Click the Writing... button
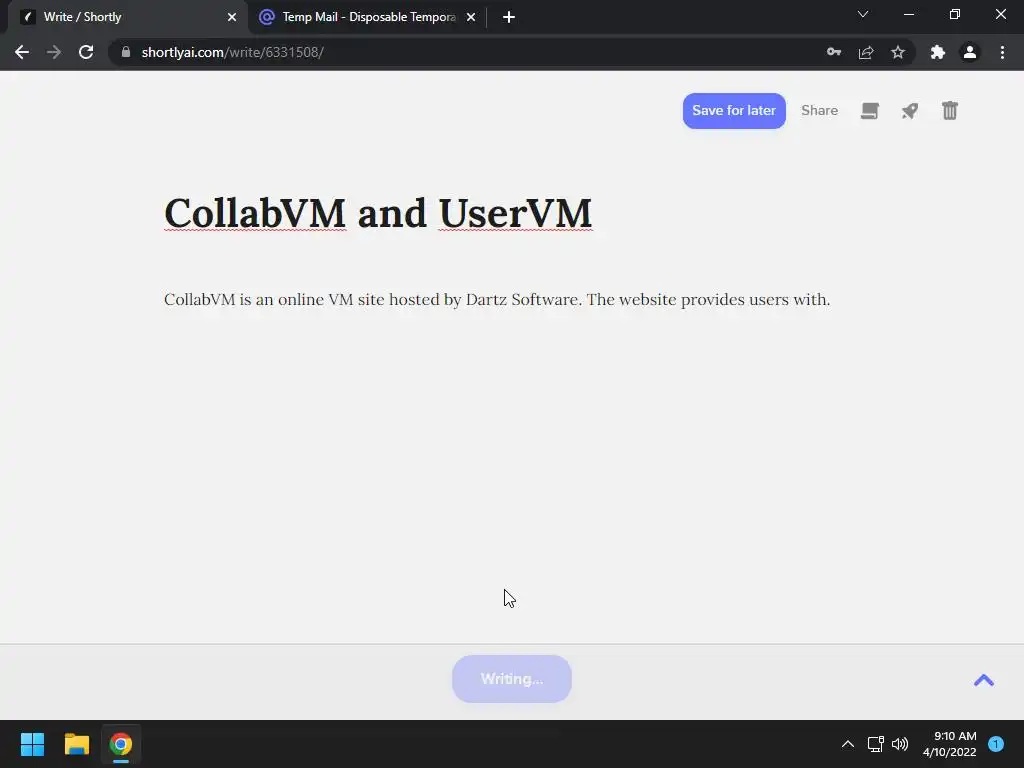Image resolution: width=1024 pixels, height=768 pixels. (x=511, y=679)
